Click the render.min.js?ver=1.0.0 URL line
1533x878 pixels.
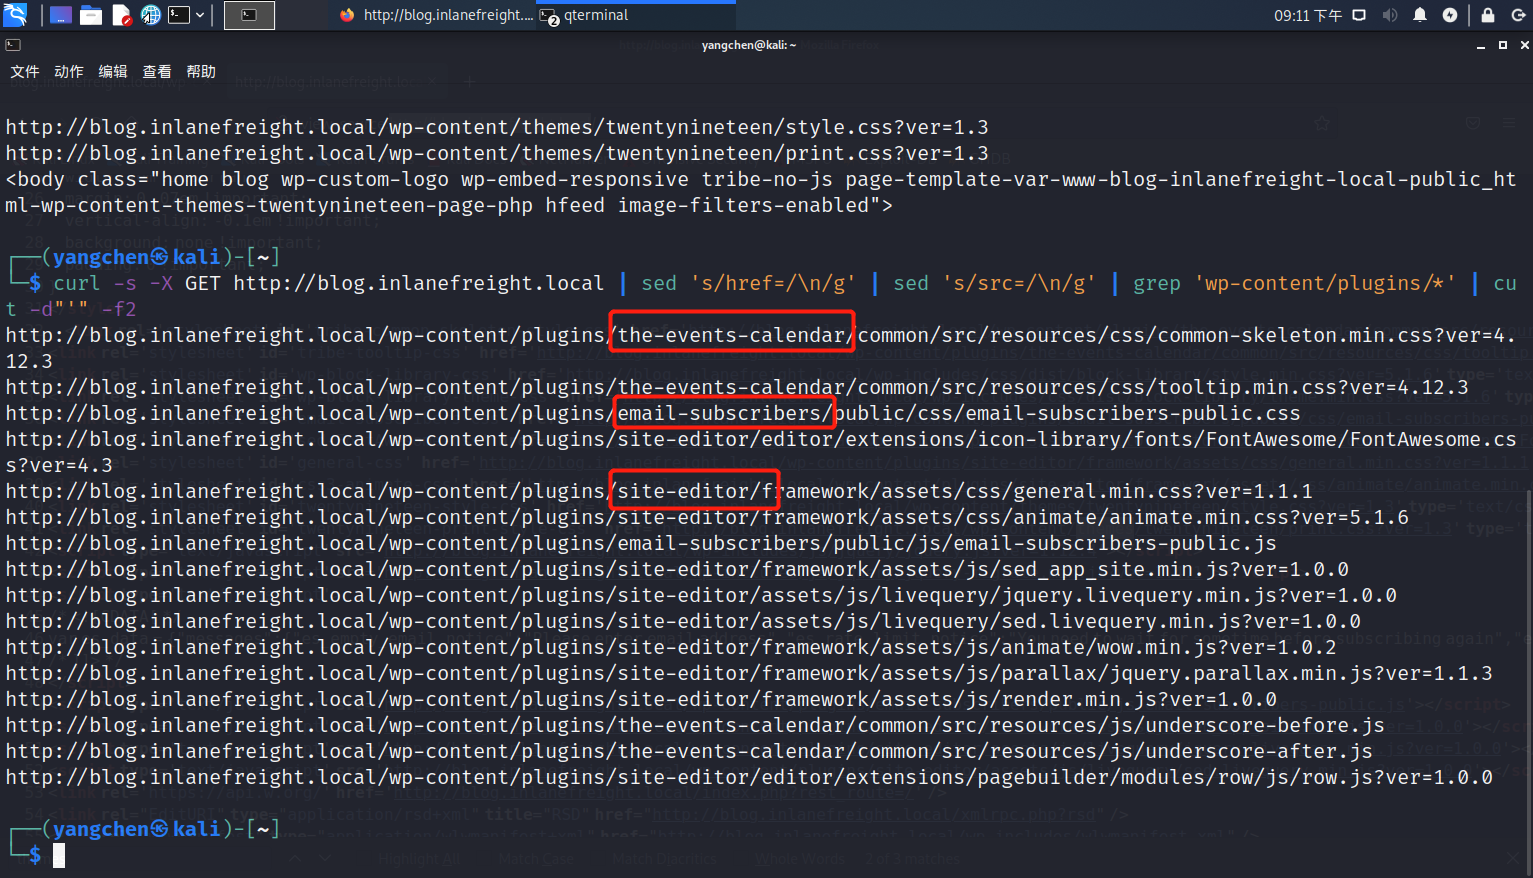pos(641,699)
